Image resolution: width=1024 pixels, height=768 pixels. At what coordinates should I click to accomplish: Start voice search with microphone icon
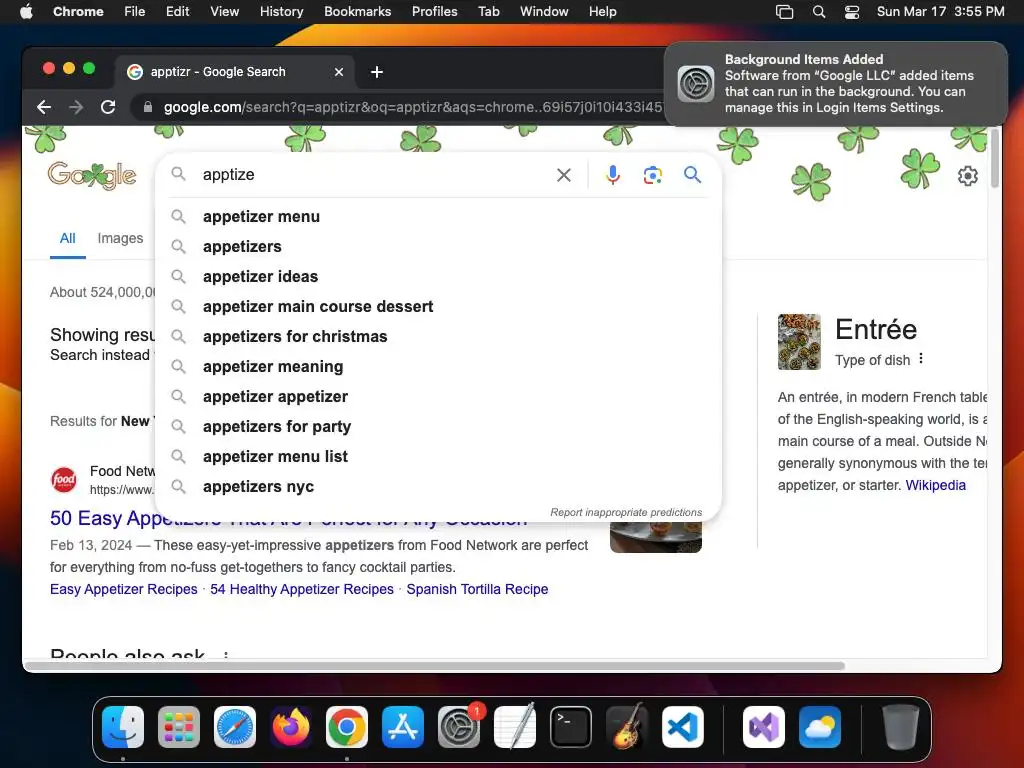pyautogui.click(x=613, y=175)
